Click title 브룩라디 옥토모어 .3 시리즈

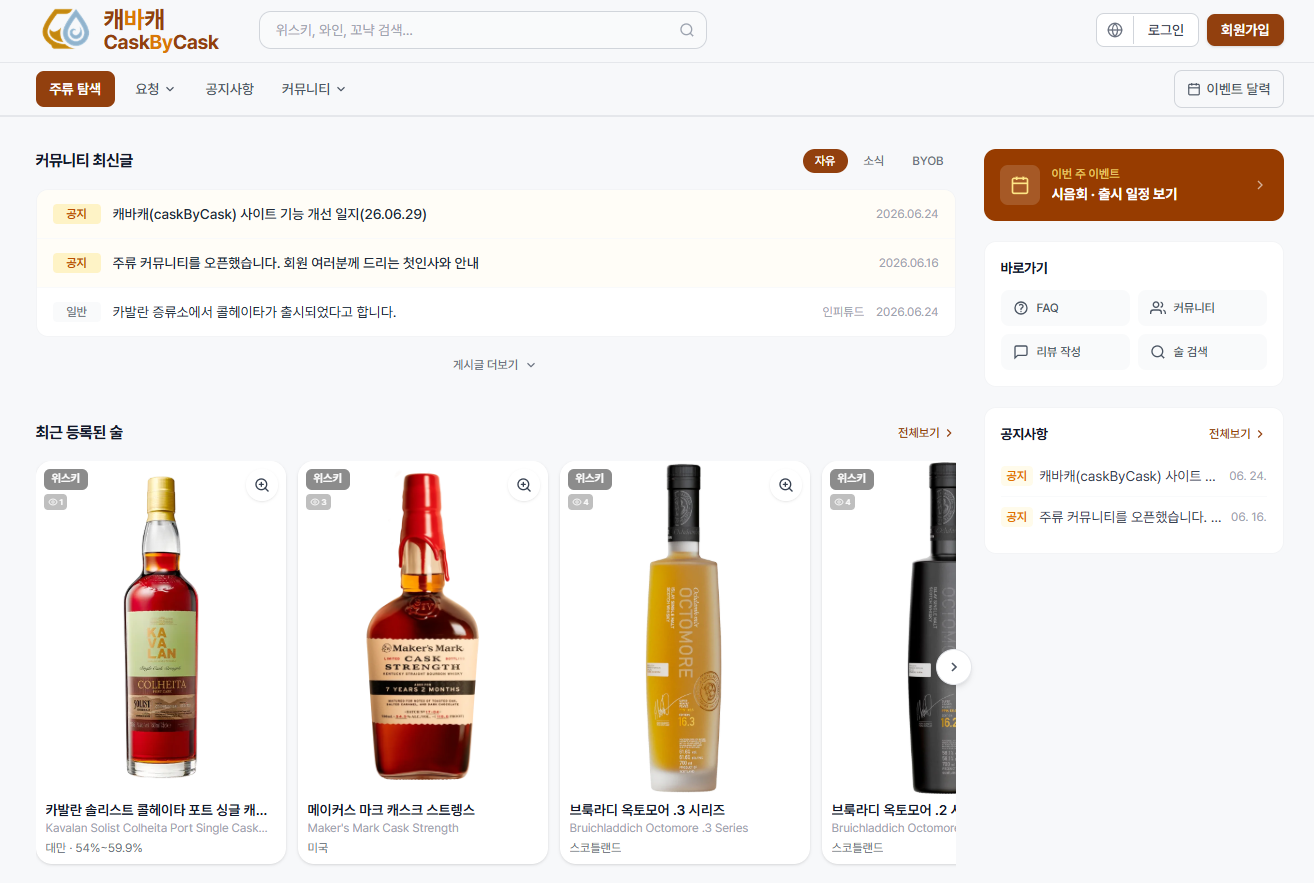(647, 810)
